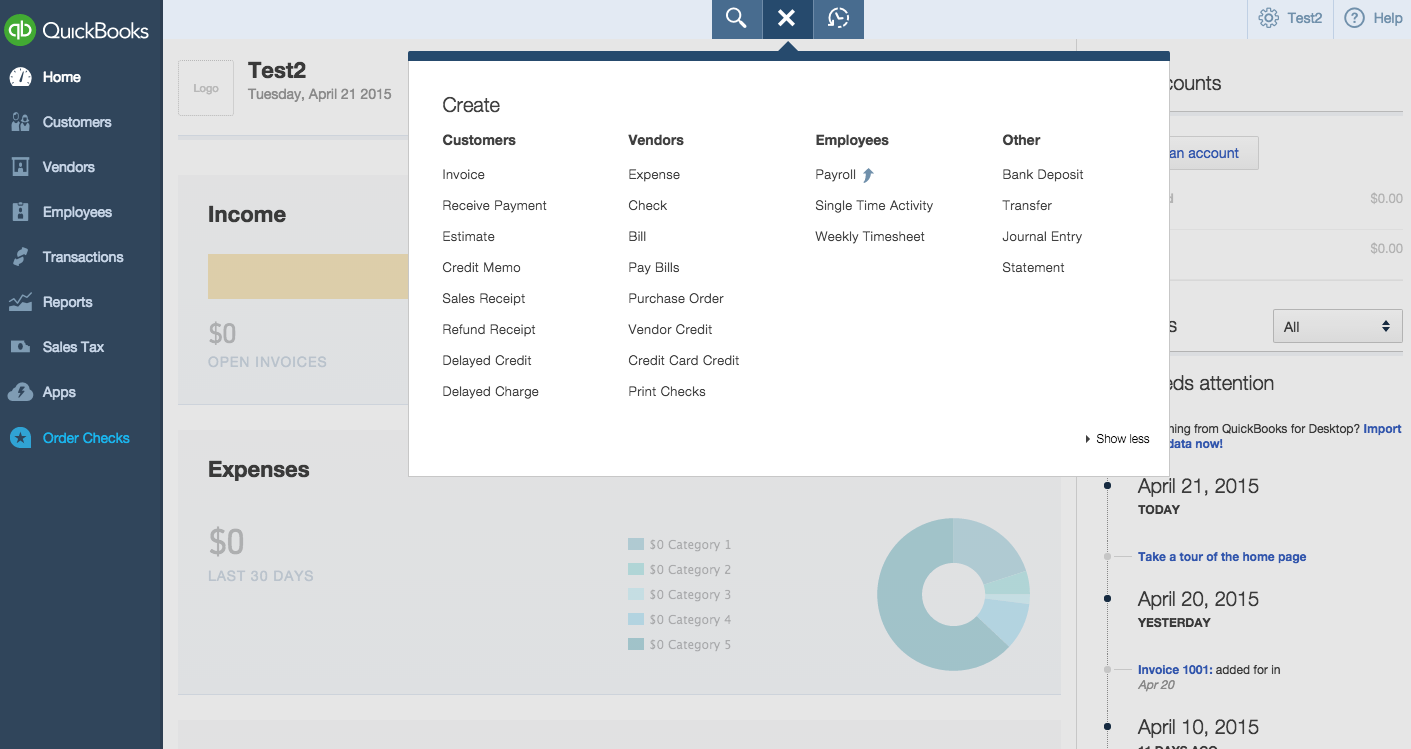Create a Purchase Order
The image size is (1411, 749).
point(676,298)
